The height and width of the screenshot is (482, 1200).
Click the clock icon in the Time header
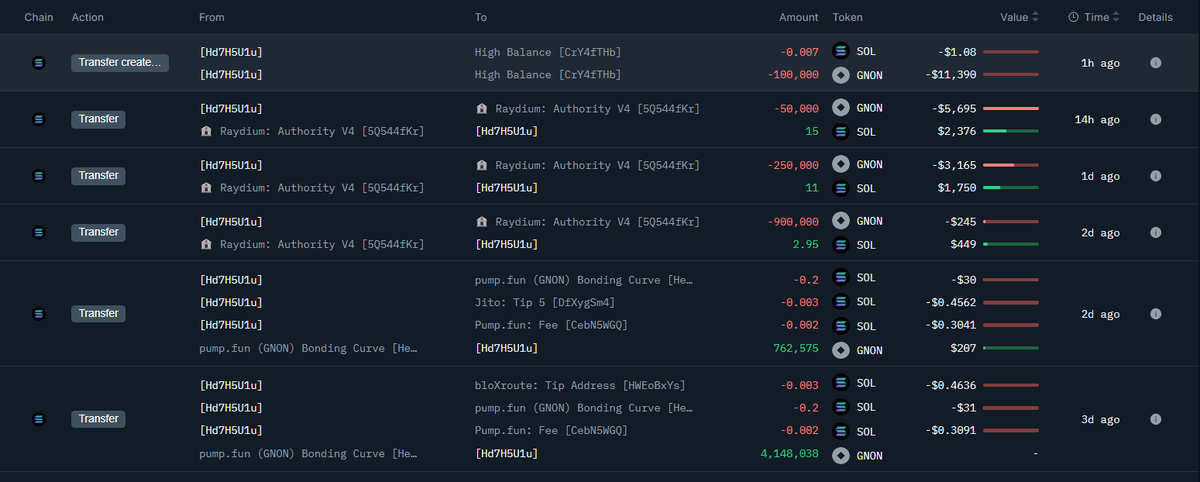[1073, 17]
